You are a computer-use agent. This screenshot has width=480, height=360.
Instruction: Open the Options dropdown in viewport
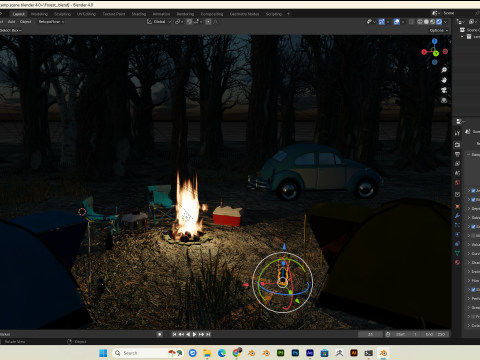439,30
